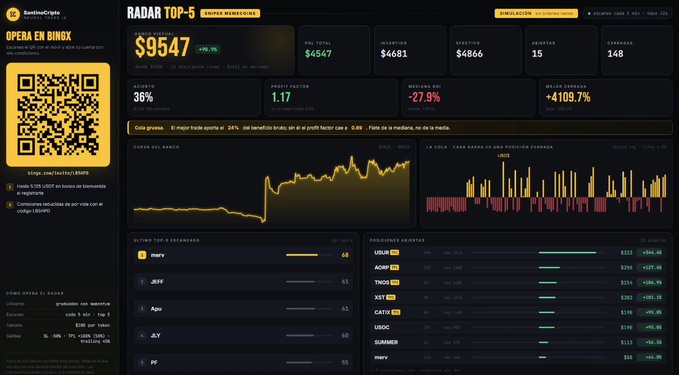Viewport: 679px width, 375px height.
Task: Click the MEJOR CERRADA +4109.7% value
Action: point(568,97)
